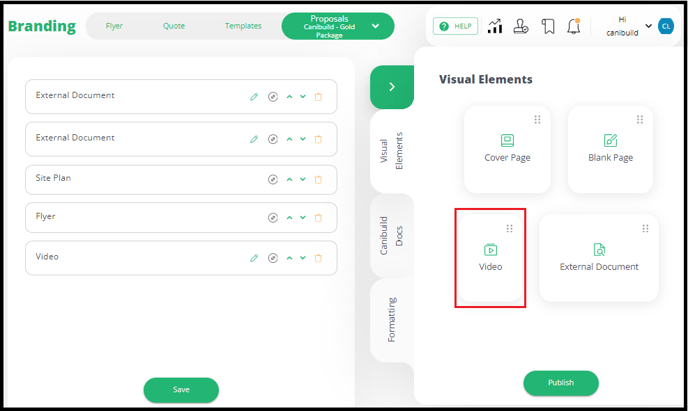This screenshot has height=411, width=688.
Task: Open link icon on Video row
Action: coord(273,258)
